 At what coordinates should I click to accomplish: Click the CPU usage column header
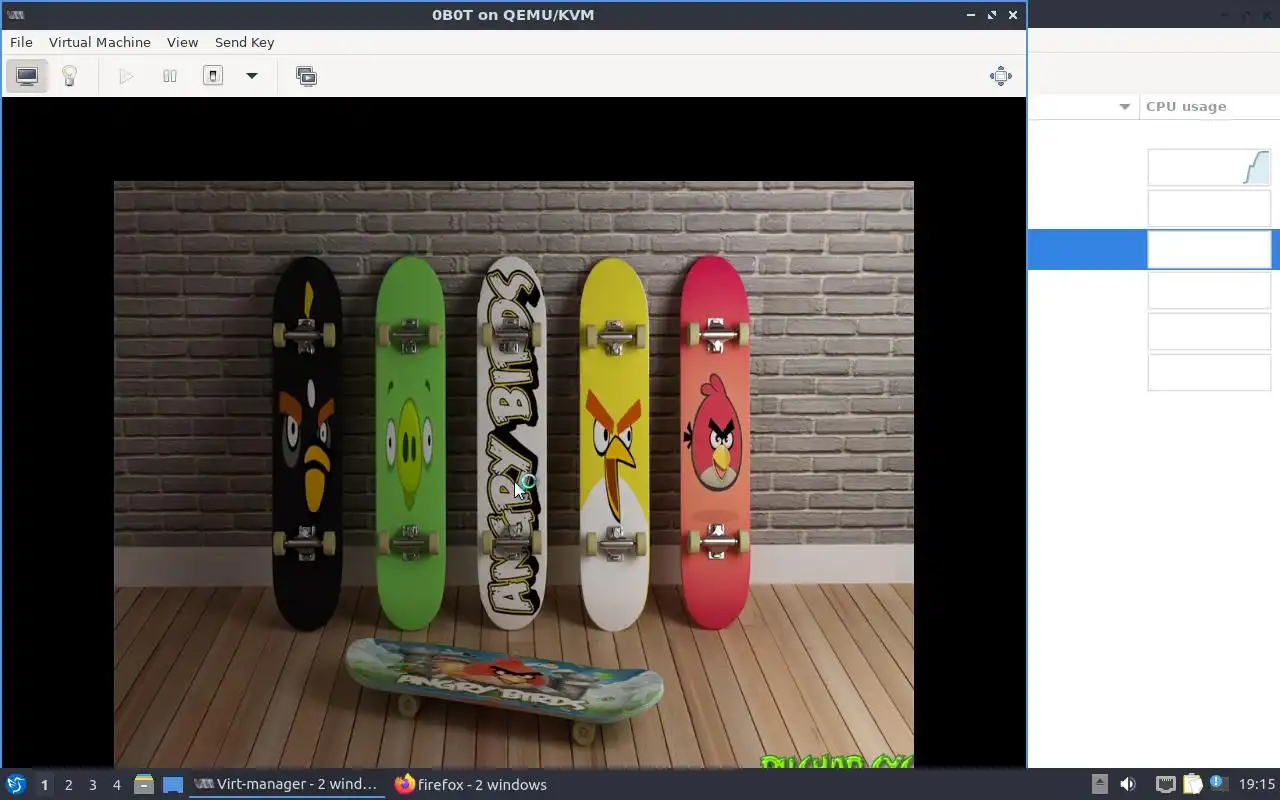click(x=1209, y=106)
